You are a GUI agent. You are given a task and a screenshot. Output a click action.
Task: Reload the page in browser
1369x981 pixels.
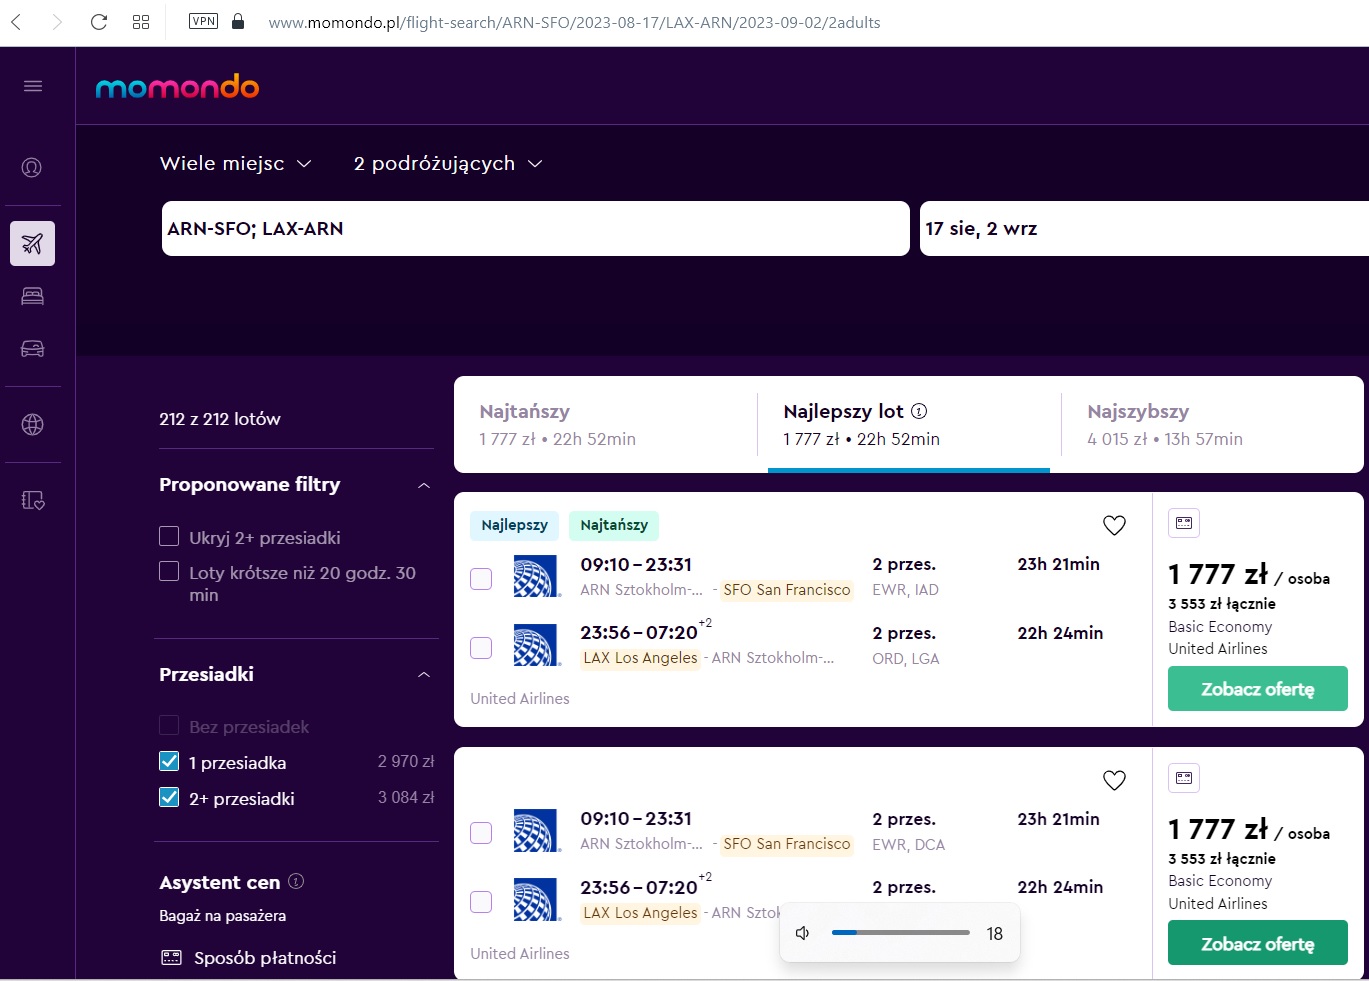(99, 22)
